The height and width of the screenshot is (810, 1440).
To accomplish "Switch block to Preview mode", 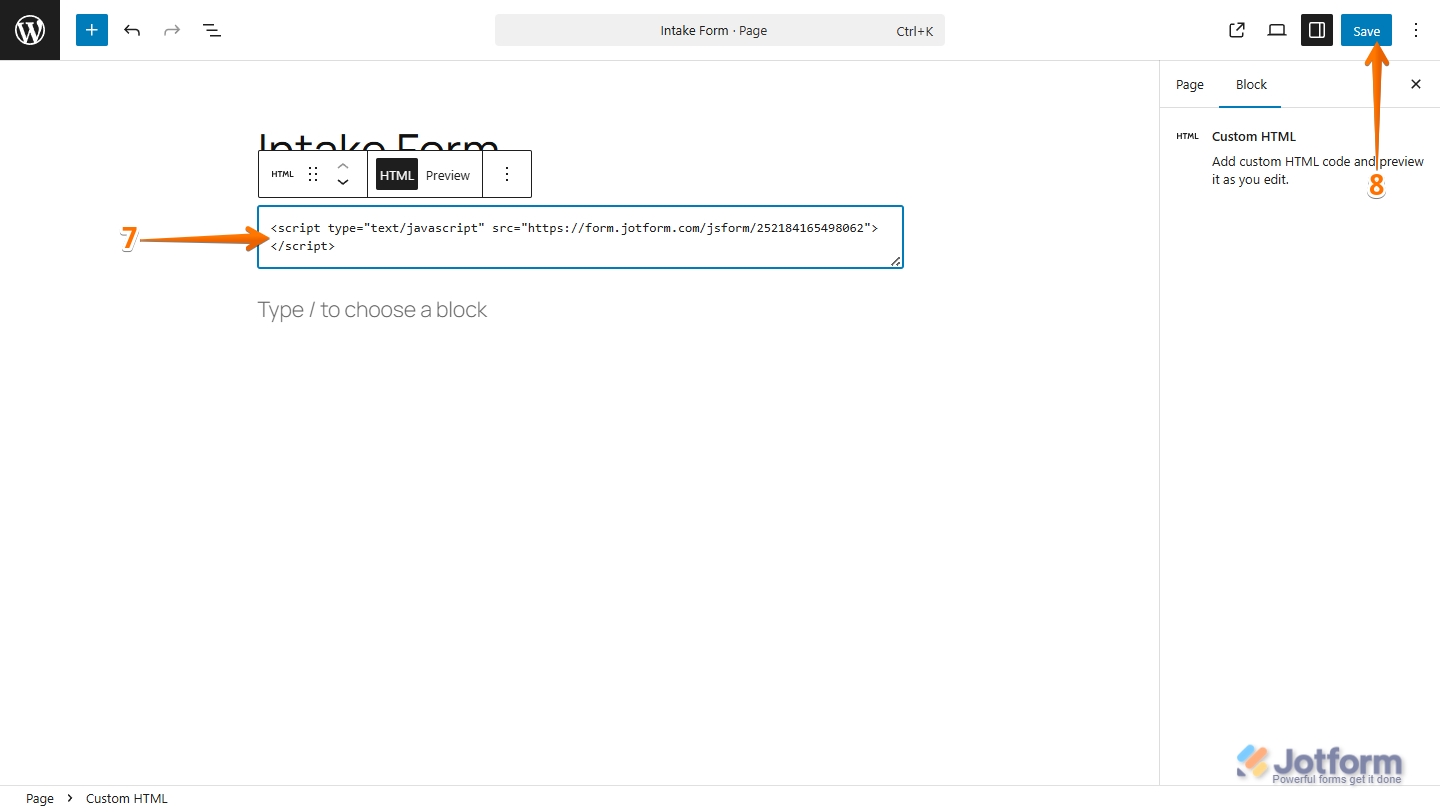I will pyautogui.click(x=448, y=175).
